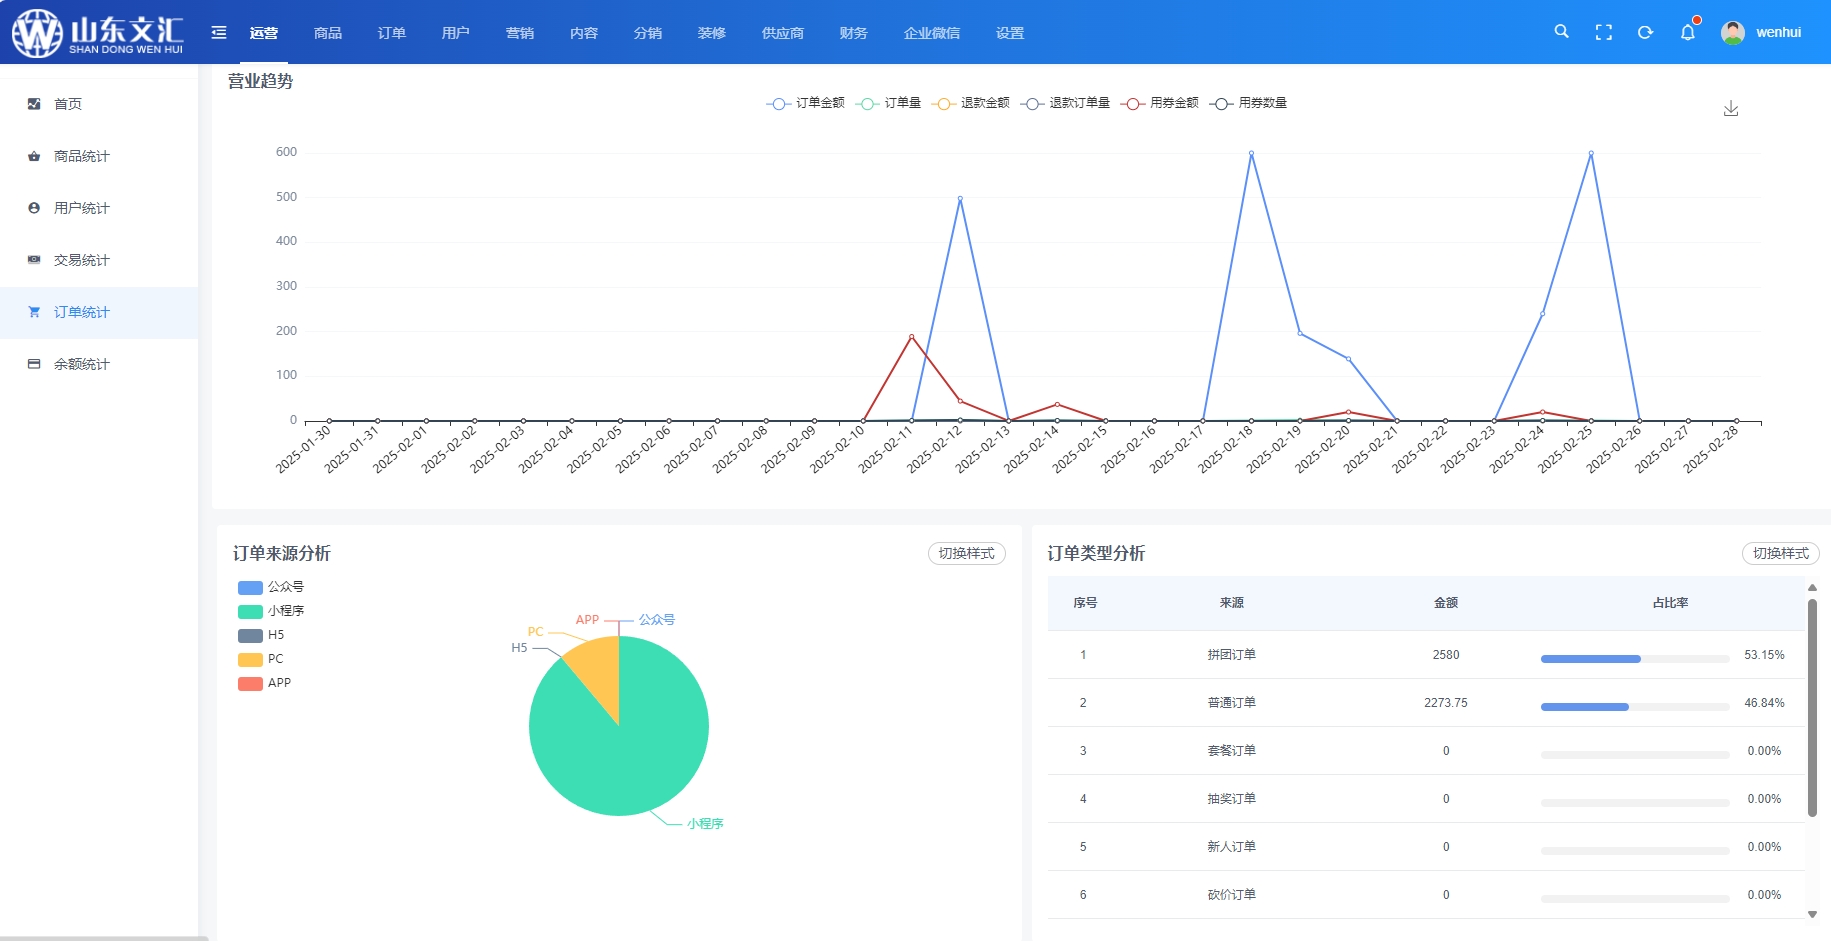Toggle 用券金额 series in chart legend

[1159, 103]
